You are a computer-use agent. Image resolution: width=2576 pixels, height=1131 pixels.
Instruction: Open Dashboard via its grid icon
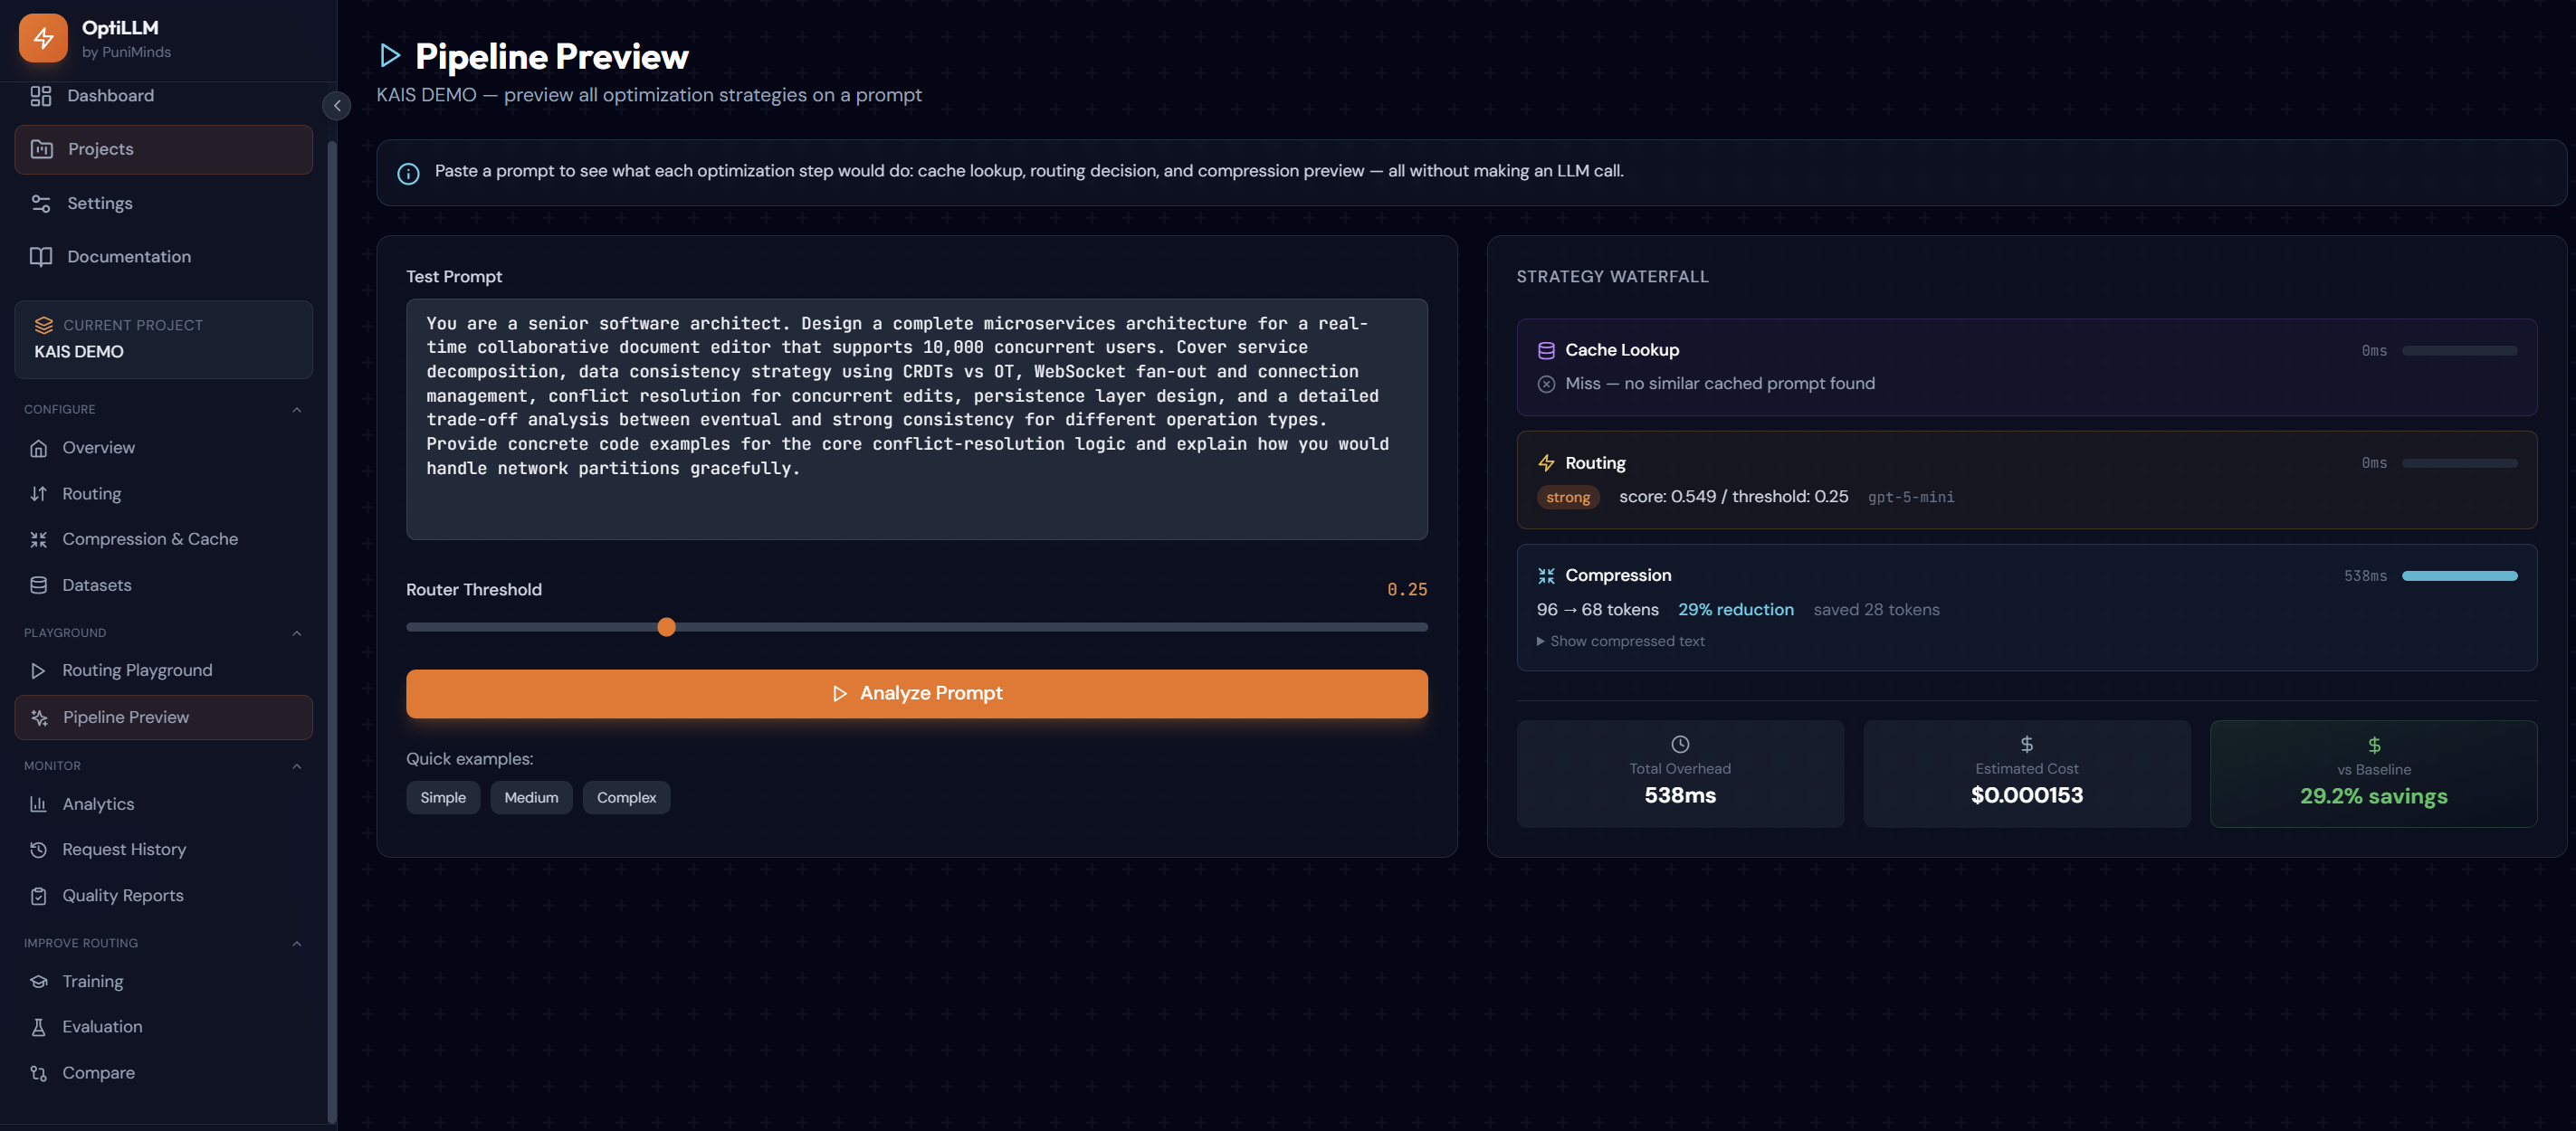pyautogui.click(x=41, y=96)
